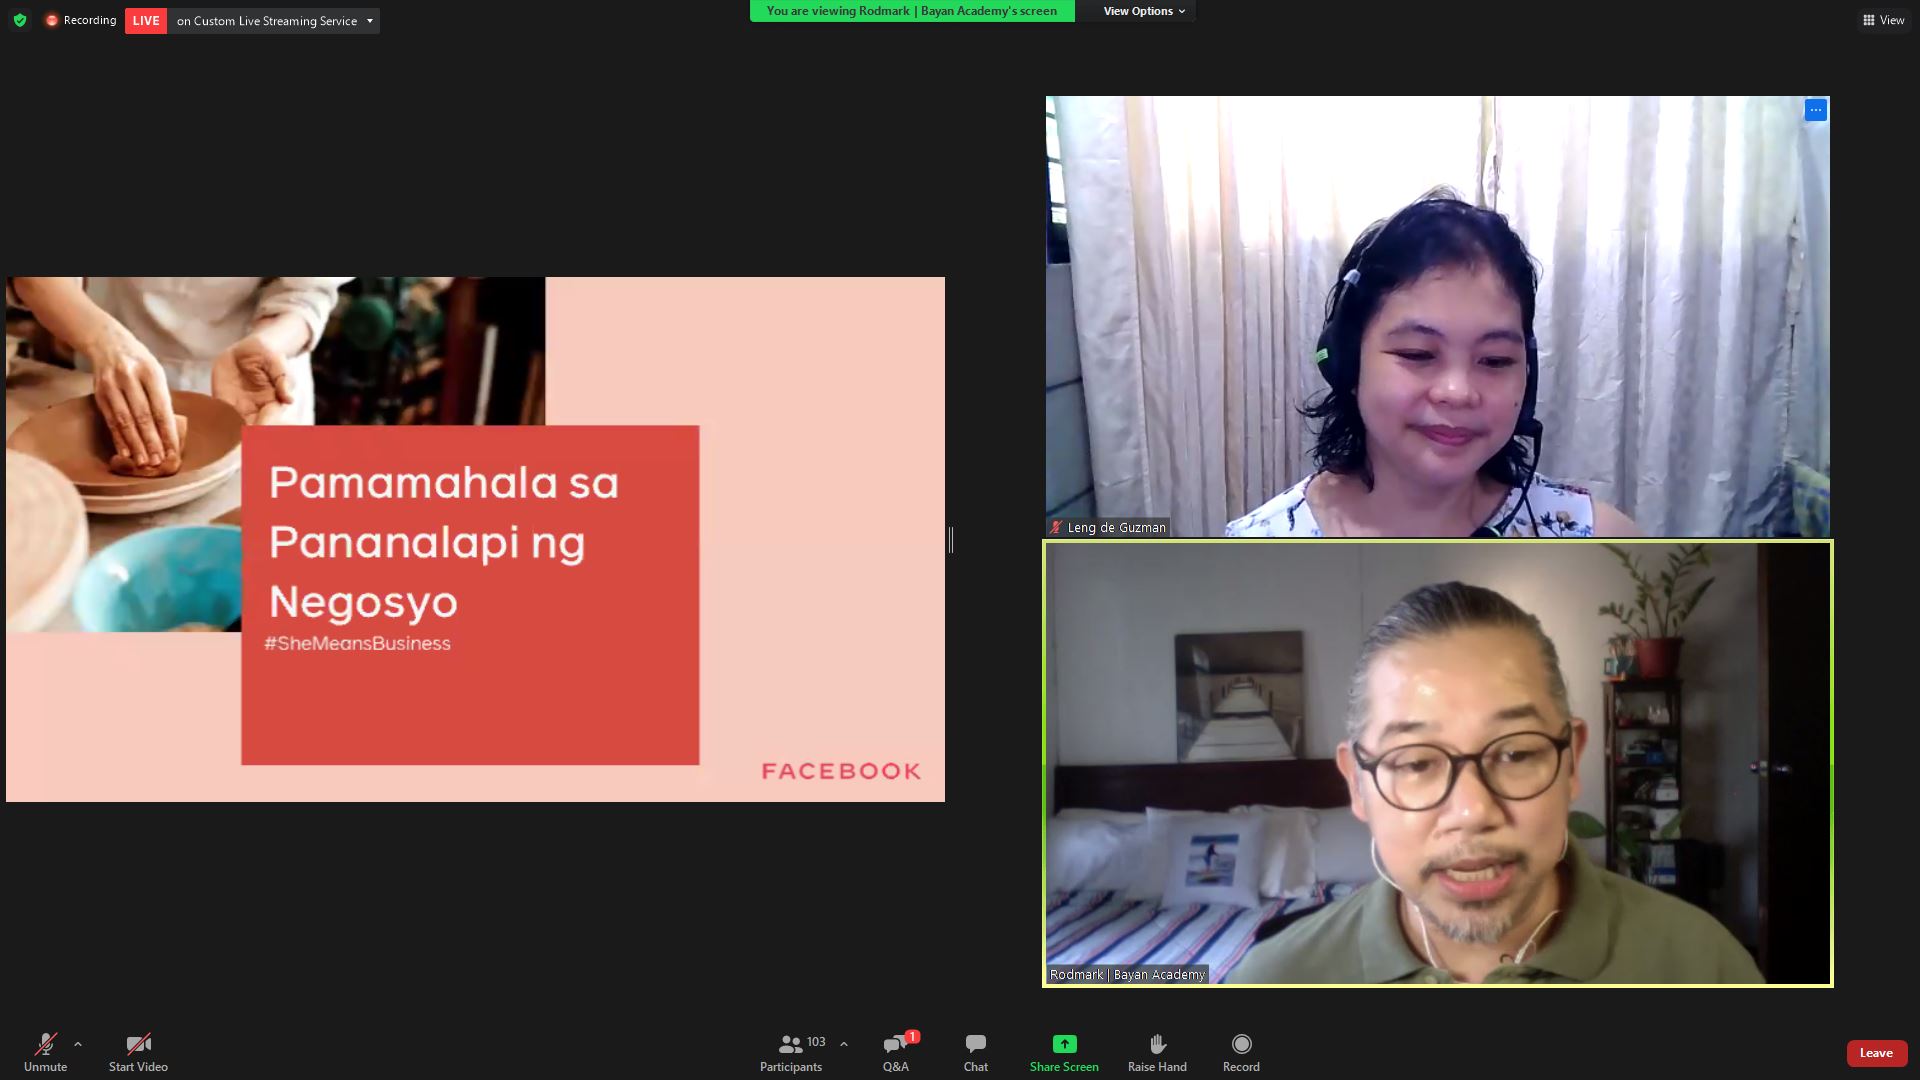Click the divider handle beside the shared screen
Viewport: 1920px width, 1080px height.
coord(951,540)
